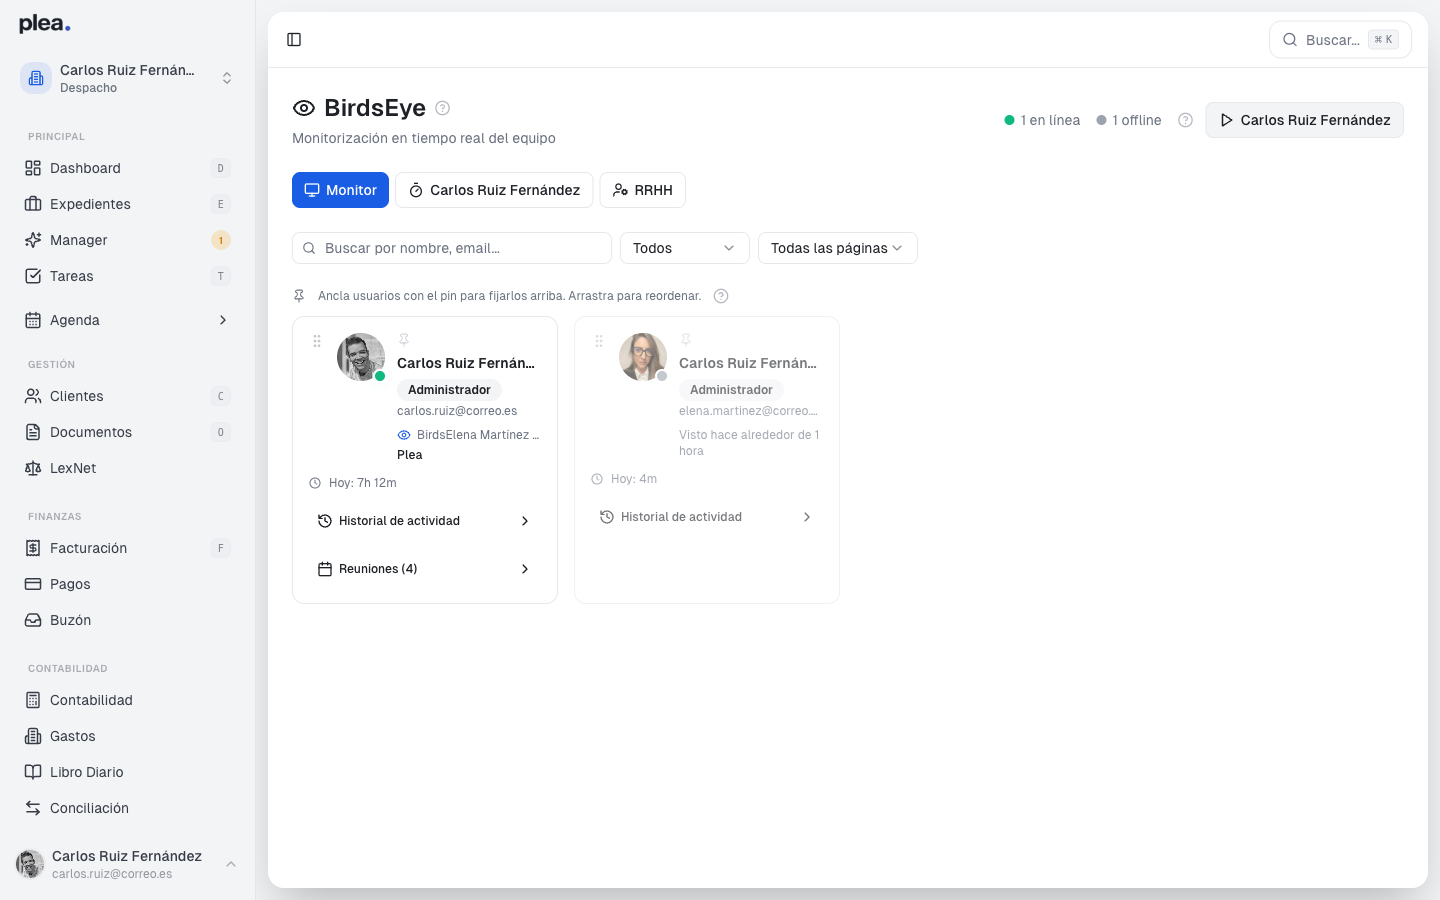Open Historial de actividad on Carlos's card
This screenshot has width=1440, height=900.
[425, 521]
